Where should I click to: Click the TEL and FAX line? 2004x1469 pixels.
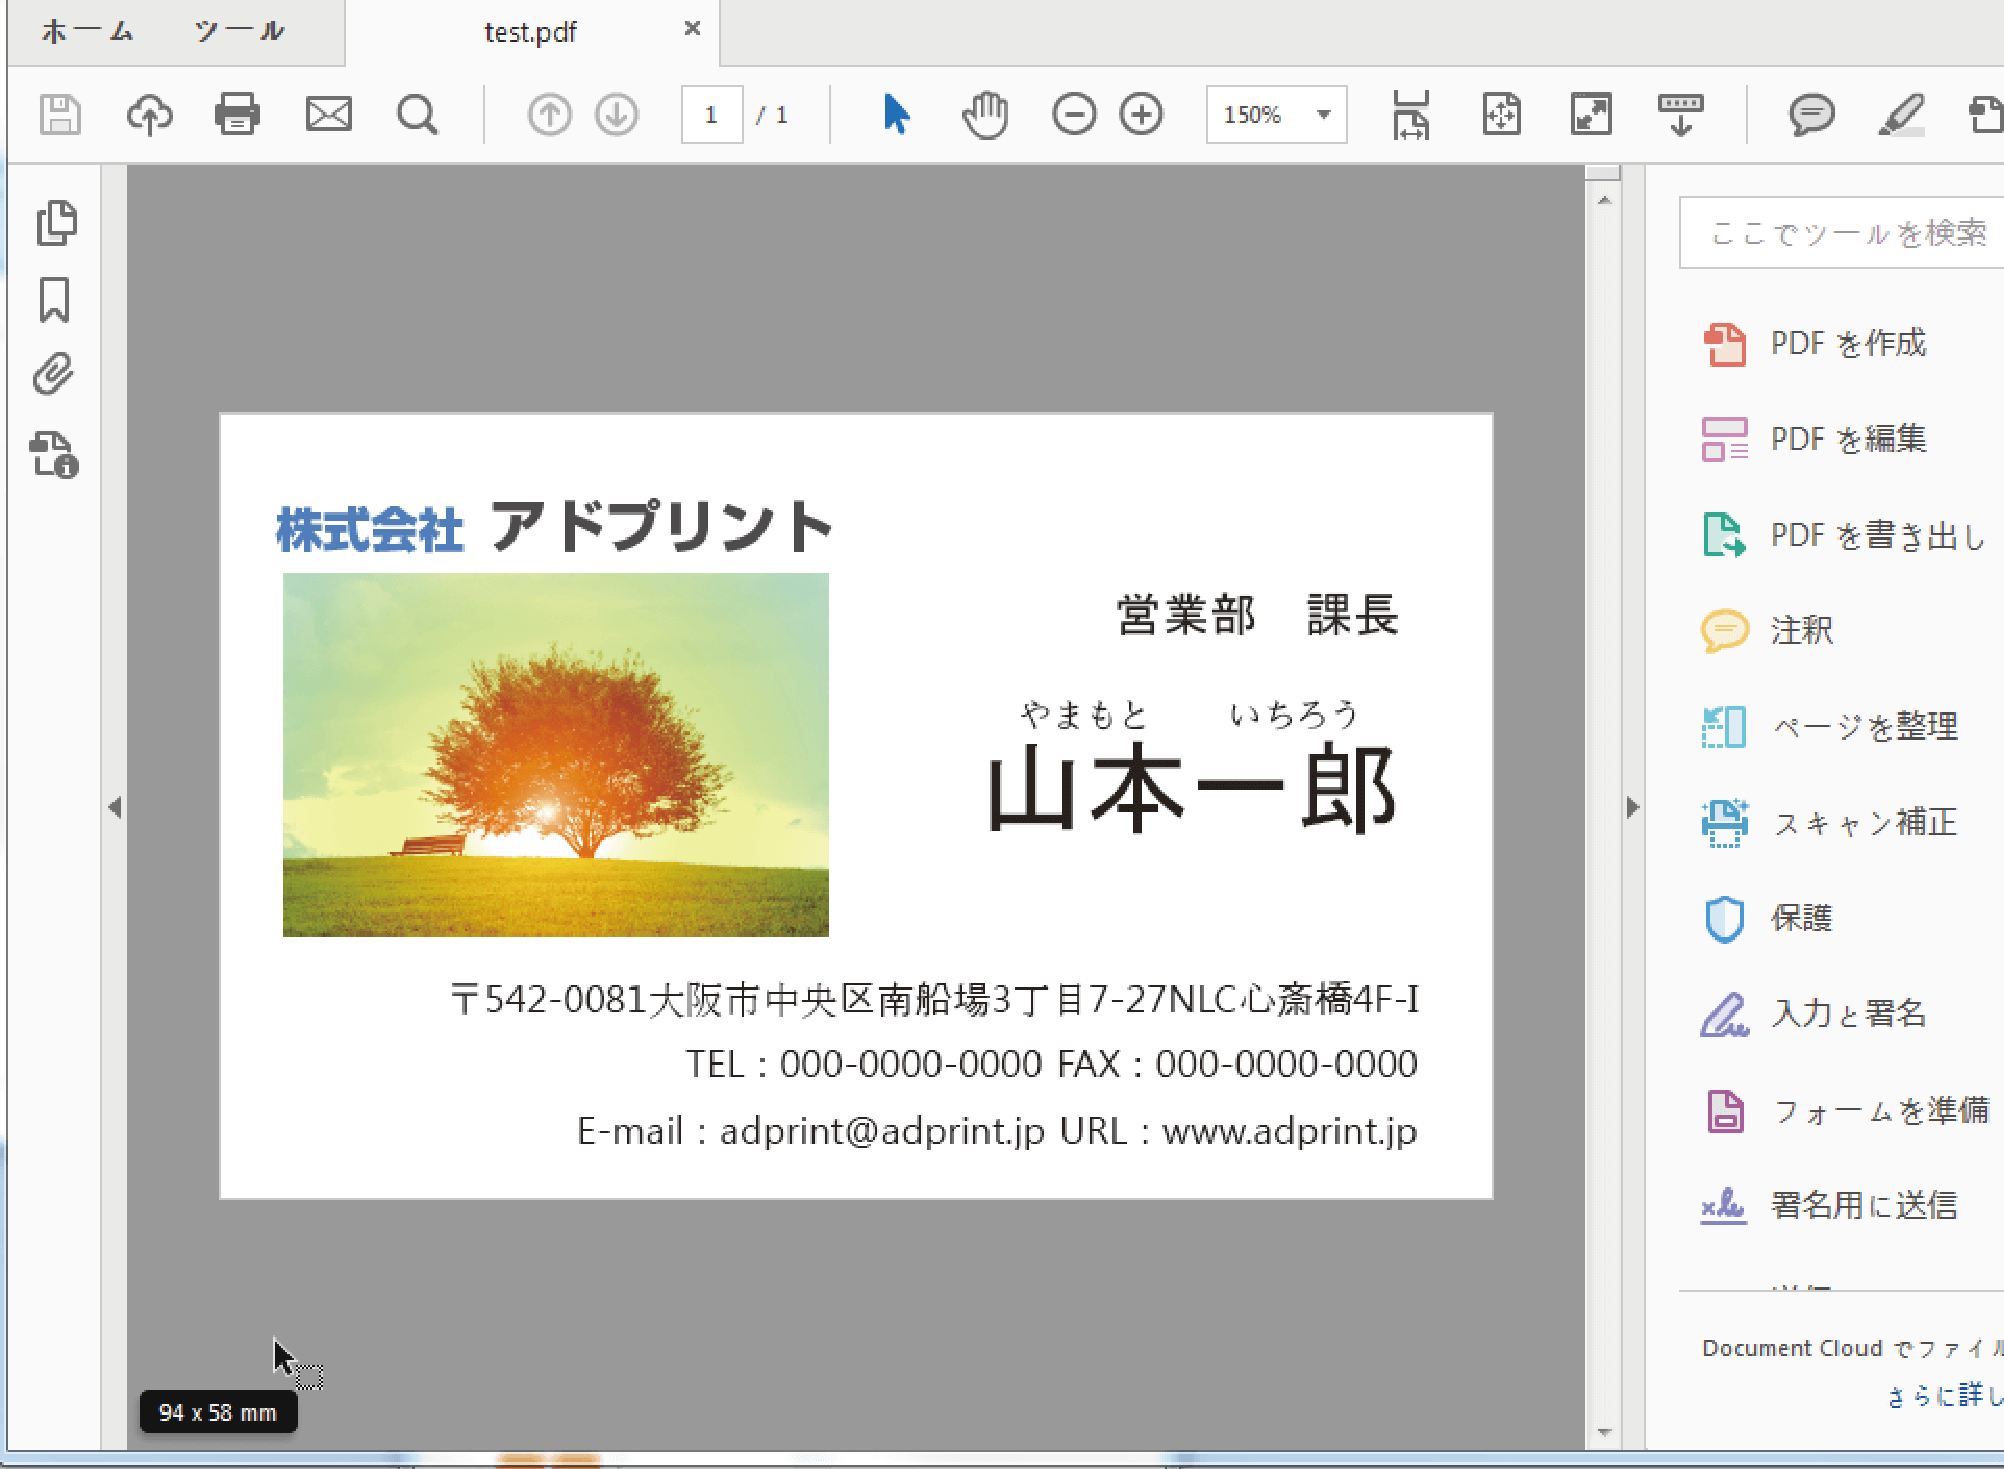pos(1051,1064)
